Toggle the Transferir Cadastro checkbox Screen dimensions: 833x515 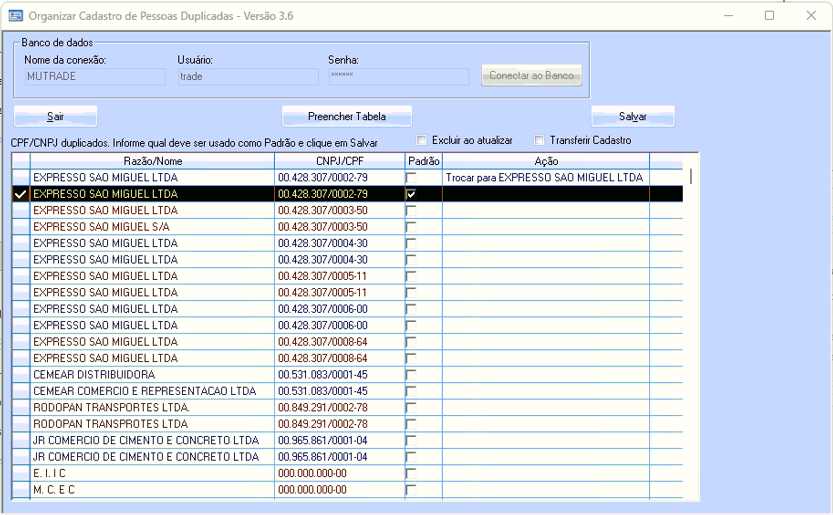540,141
